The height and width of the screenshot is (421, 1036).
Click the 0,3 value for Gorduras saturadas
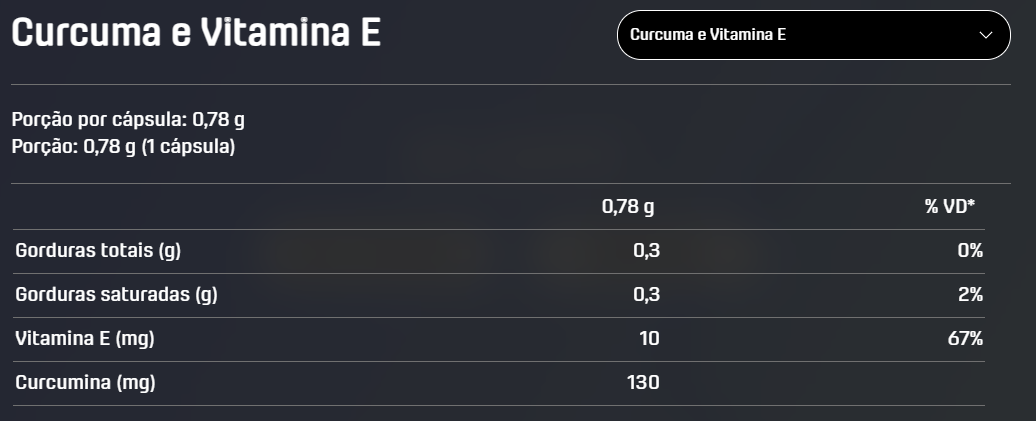pos(646,295)
